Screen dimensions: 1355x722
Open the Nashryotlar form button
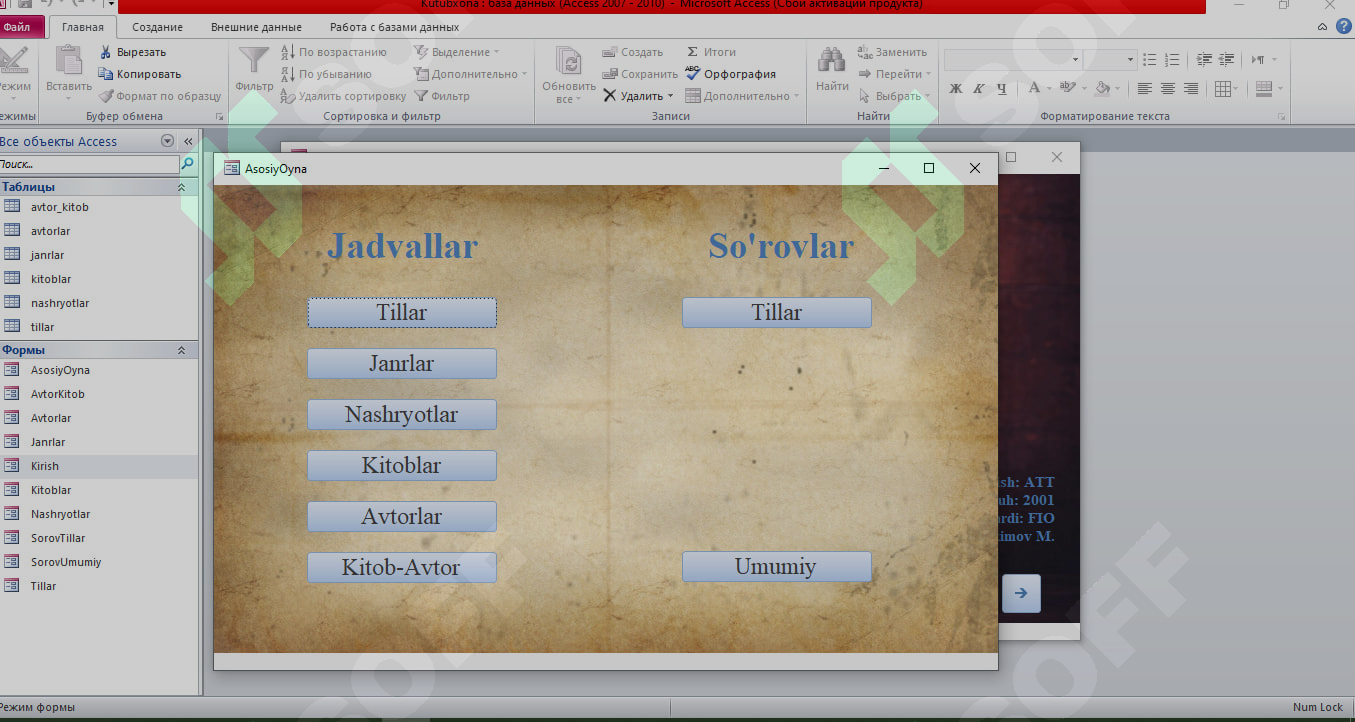coord(401,415)
